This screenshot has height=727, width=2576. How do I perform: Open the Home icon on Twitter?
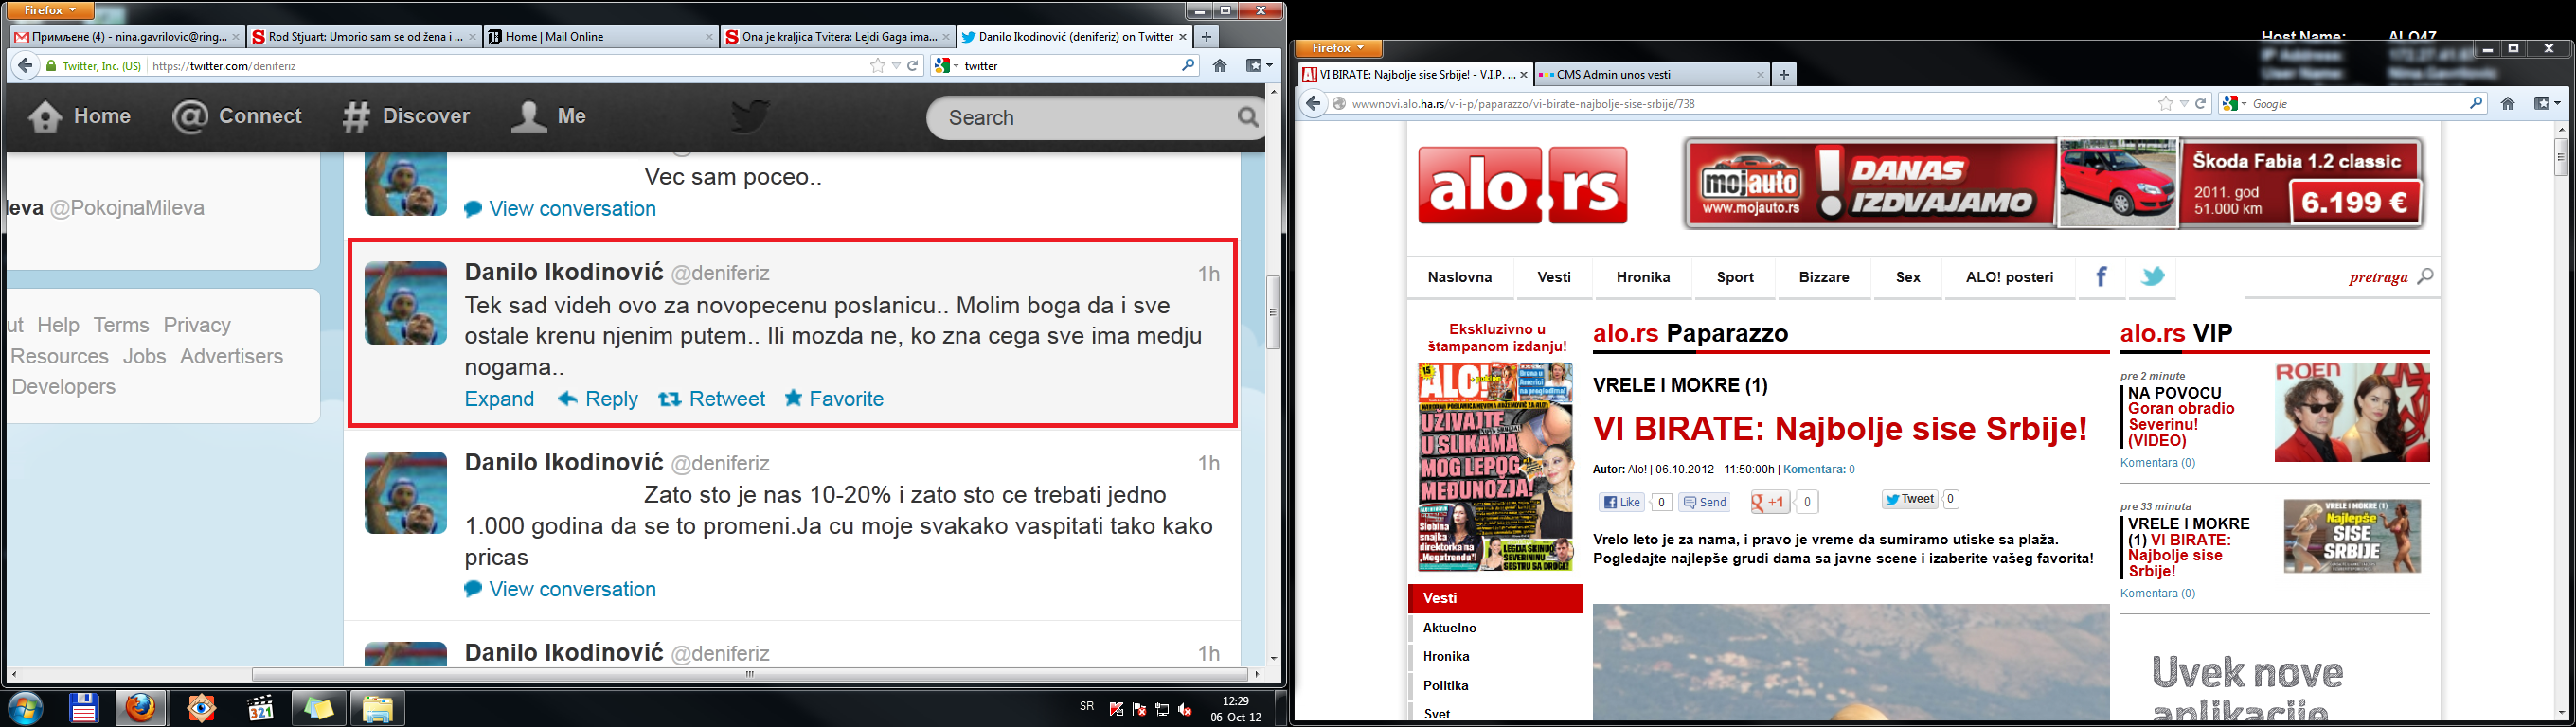click(79, 117)
